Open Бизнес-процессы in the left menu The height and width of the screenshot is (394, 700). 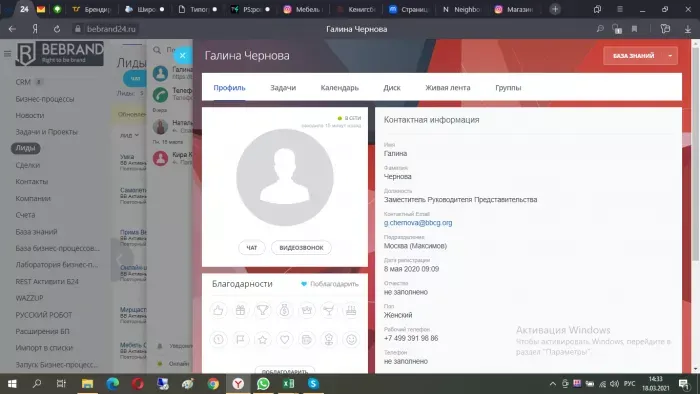tap(45, 99)
